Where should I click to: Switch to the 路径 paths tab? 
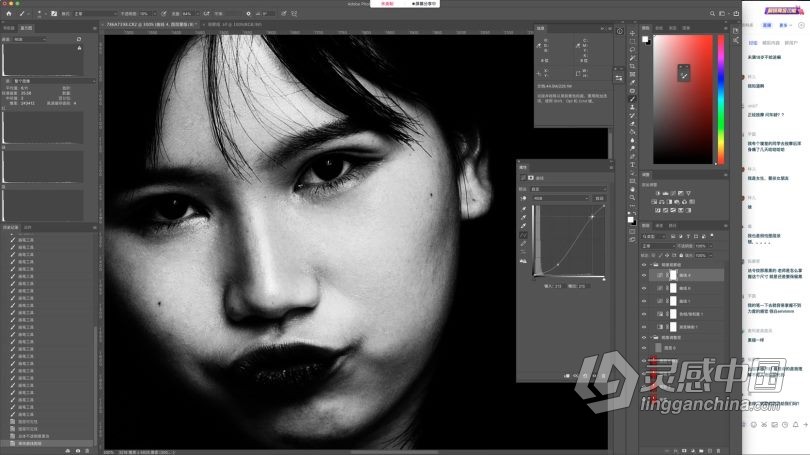click(672, 226)
